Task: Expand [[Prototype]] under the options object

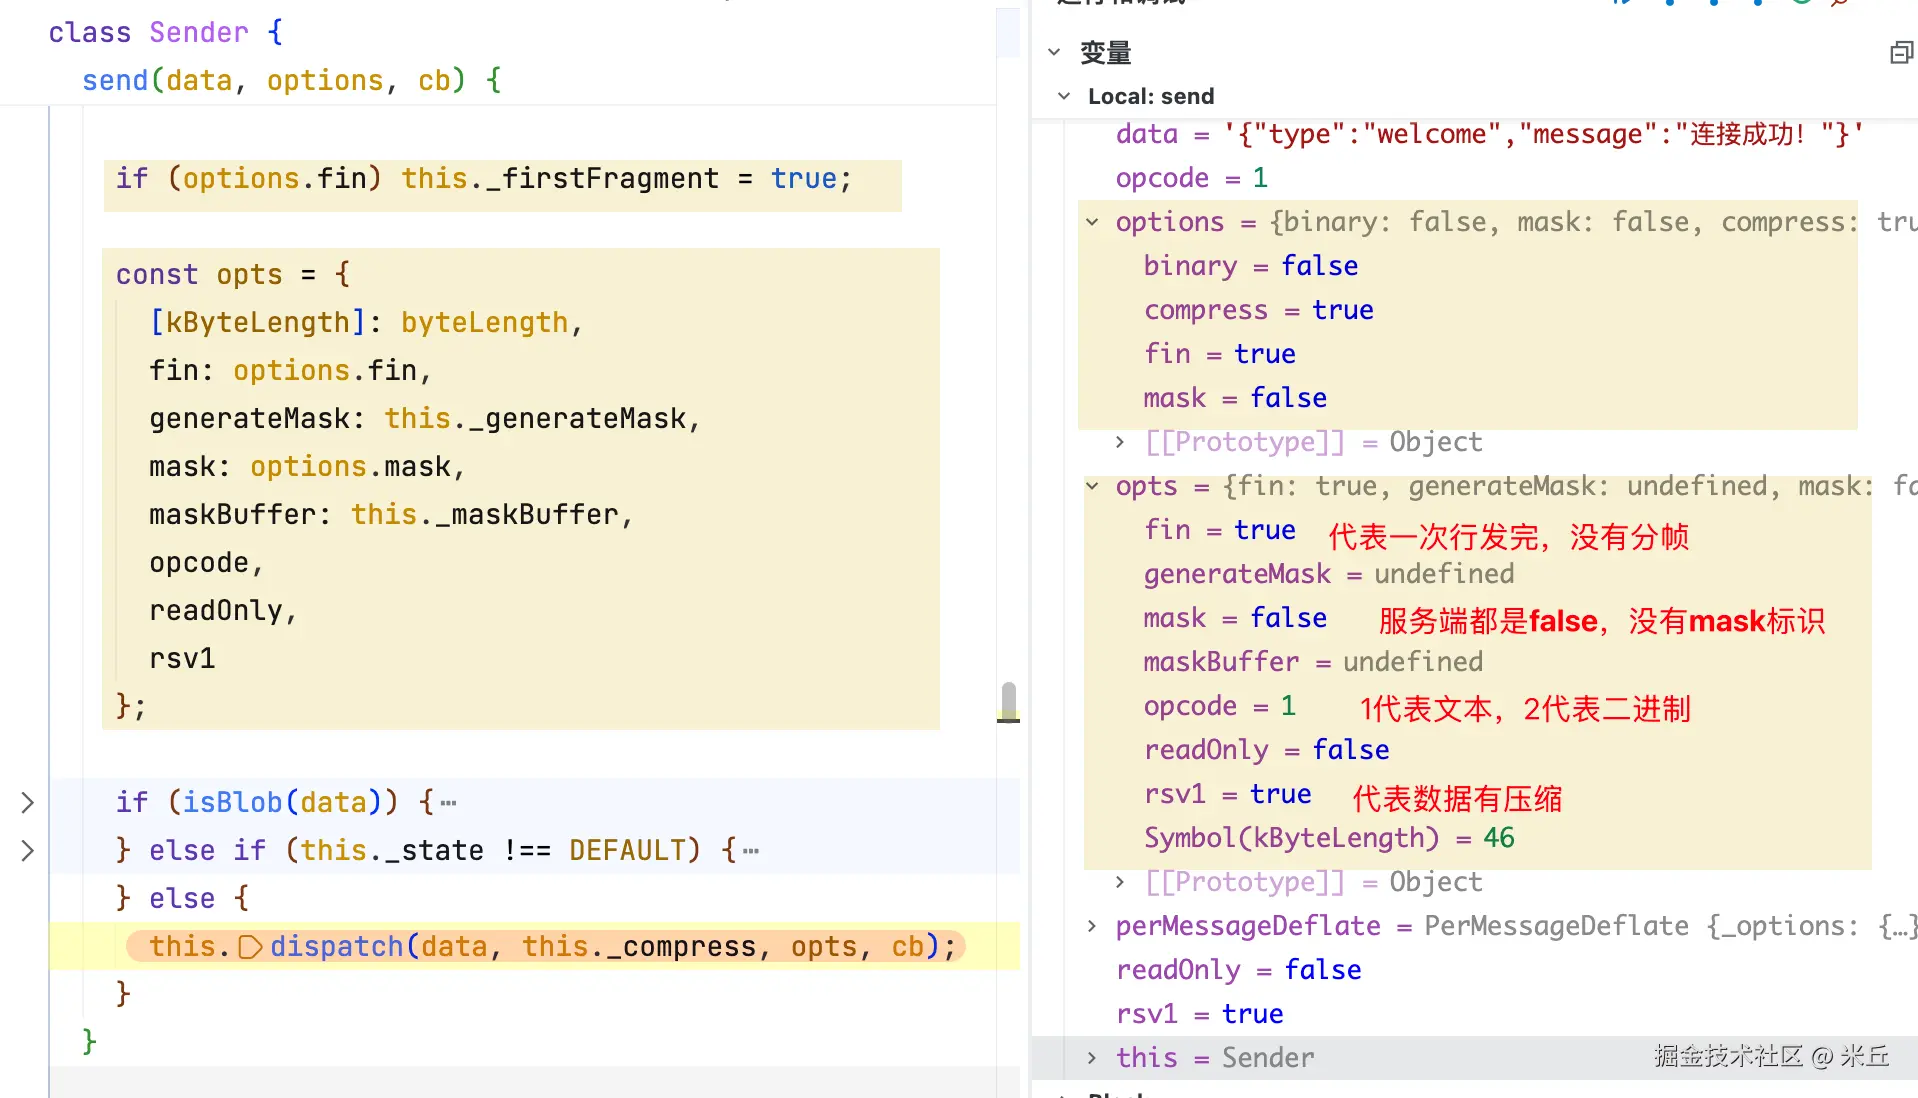Action: (1120, 442)
